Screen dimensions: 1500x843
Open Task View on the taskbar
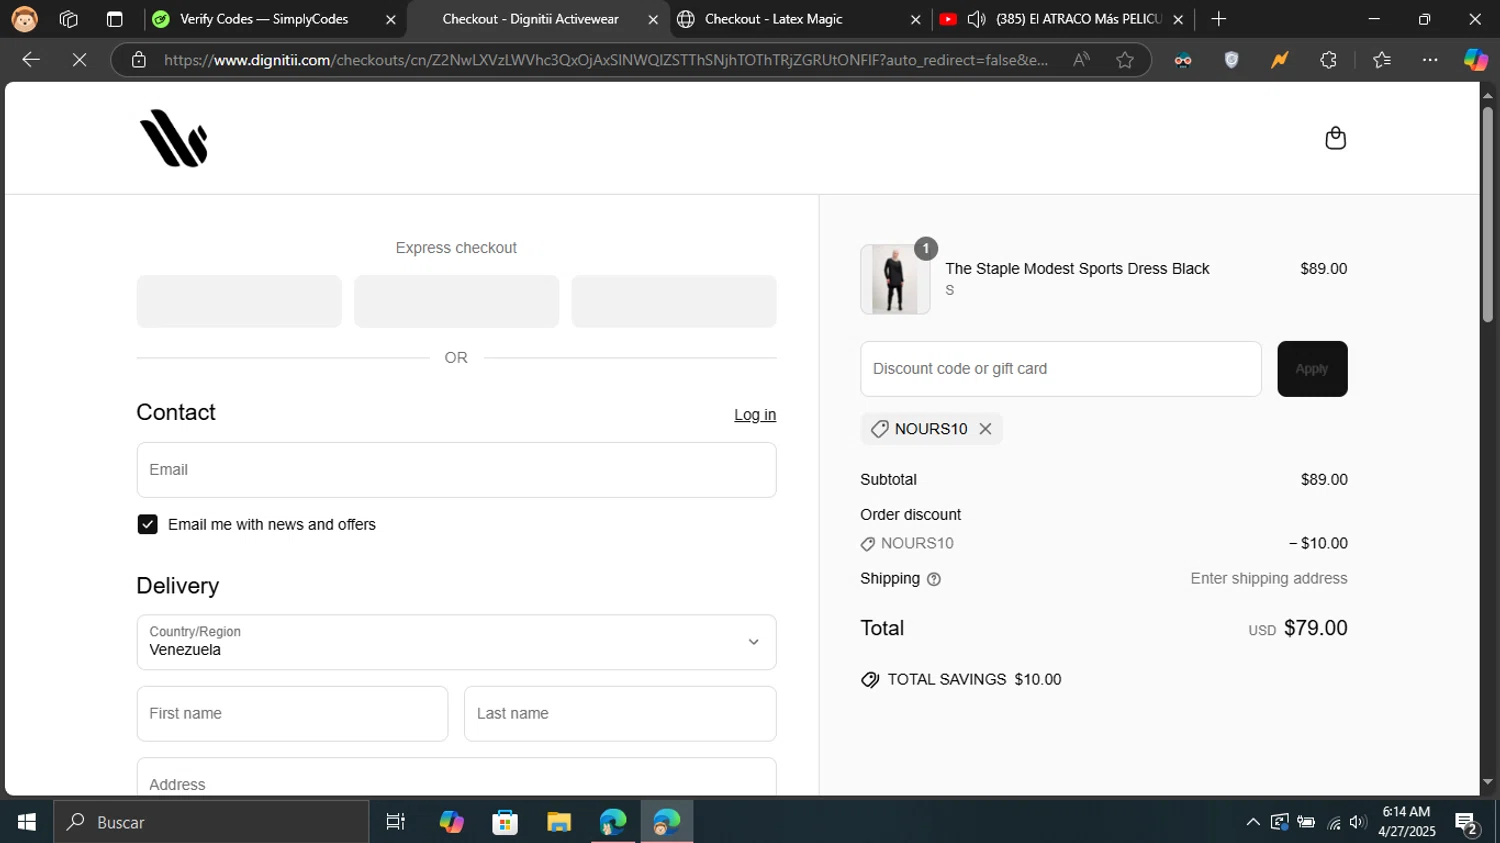[396, 822]
